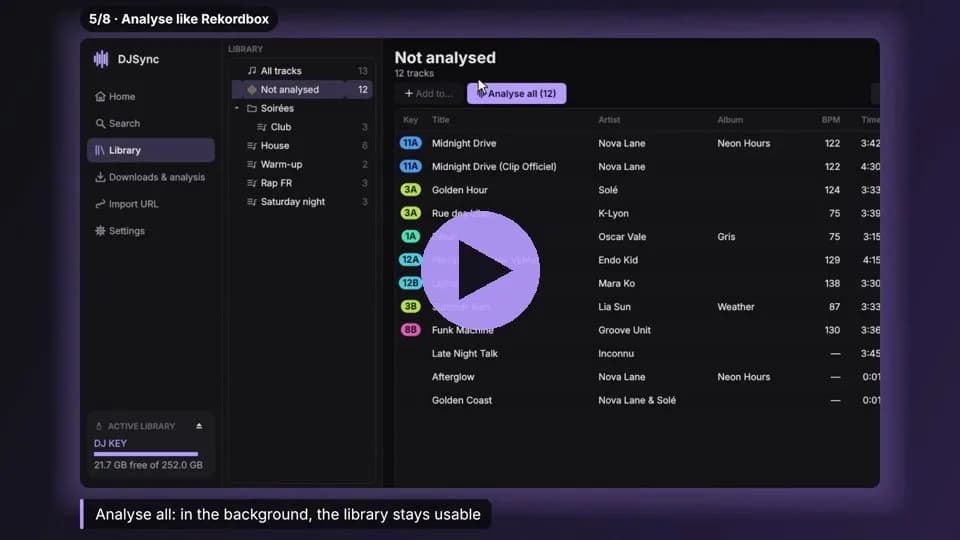Click the Neon Hours album for Afterglow

(x=744, y=377)
